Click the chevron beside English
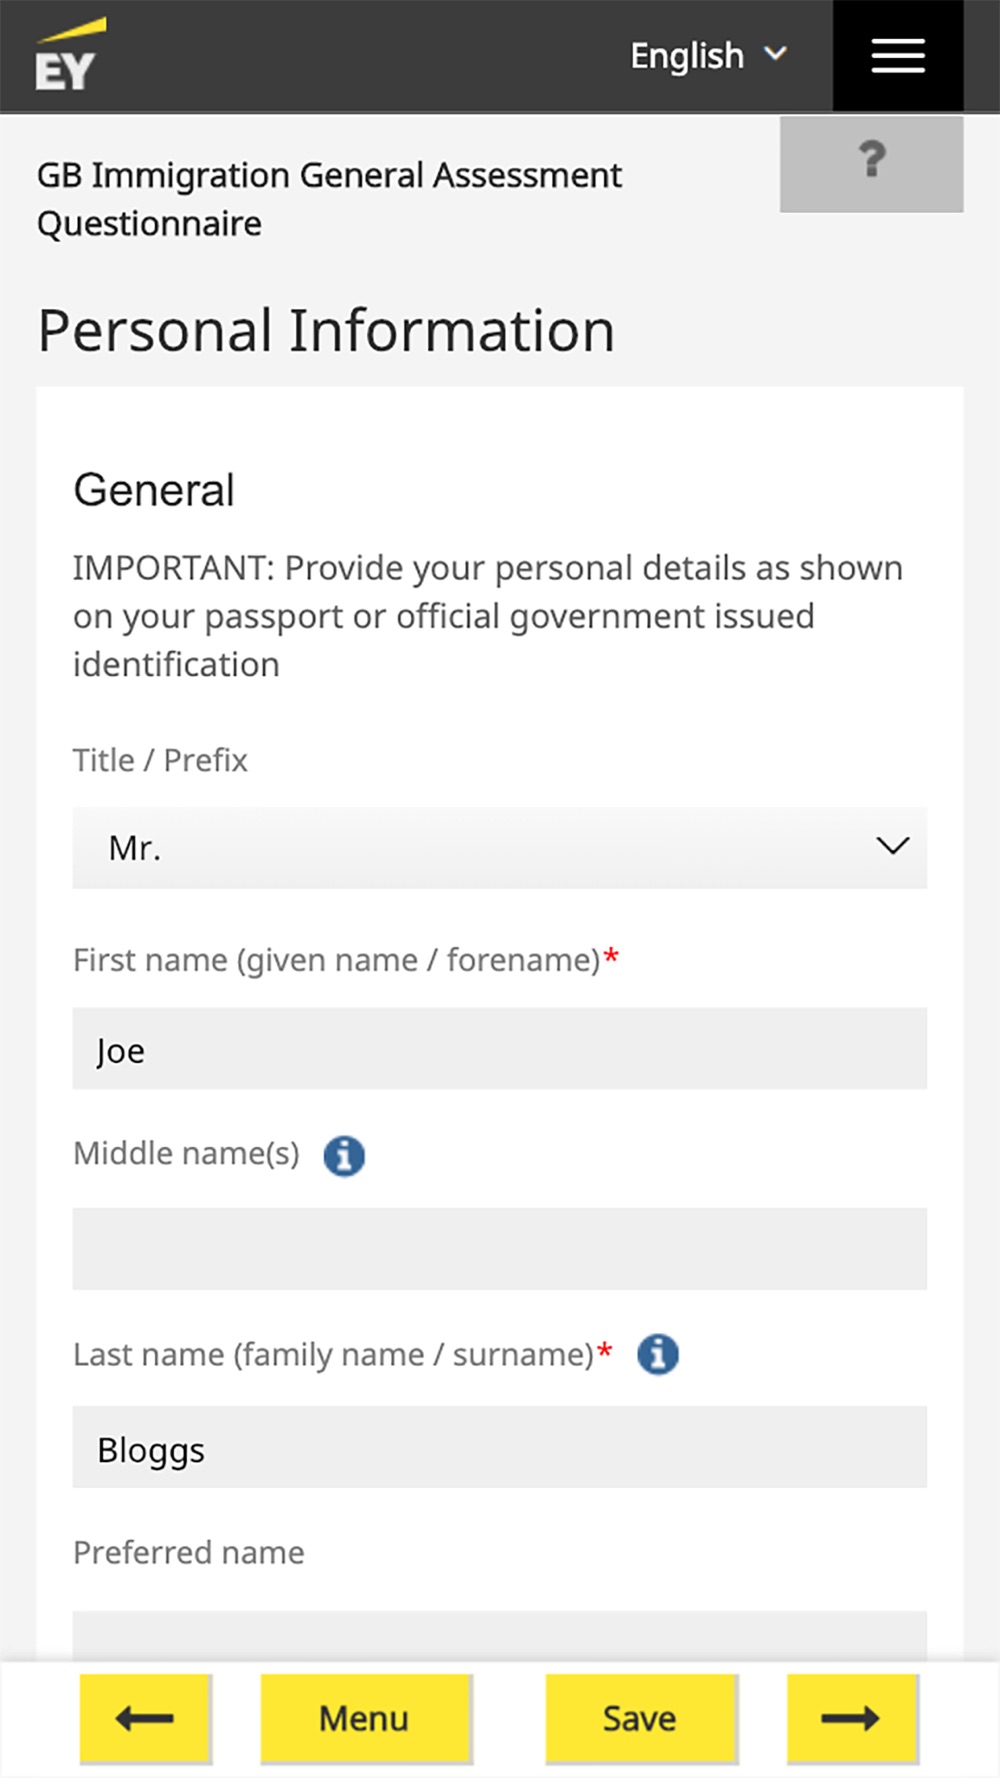 click(776, 54)
